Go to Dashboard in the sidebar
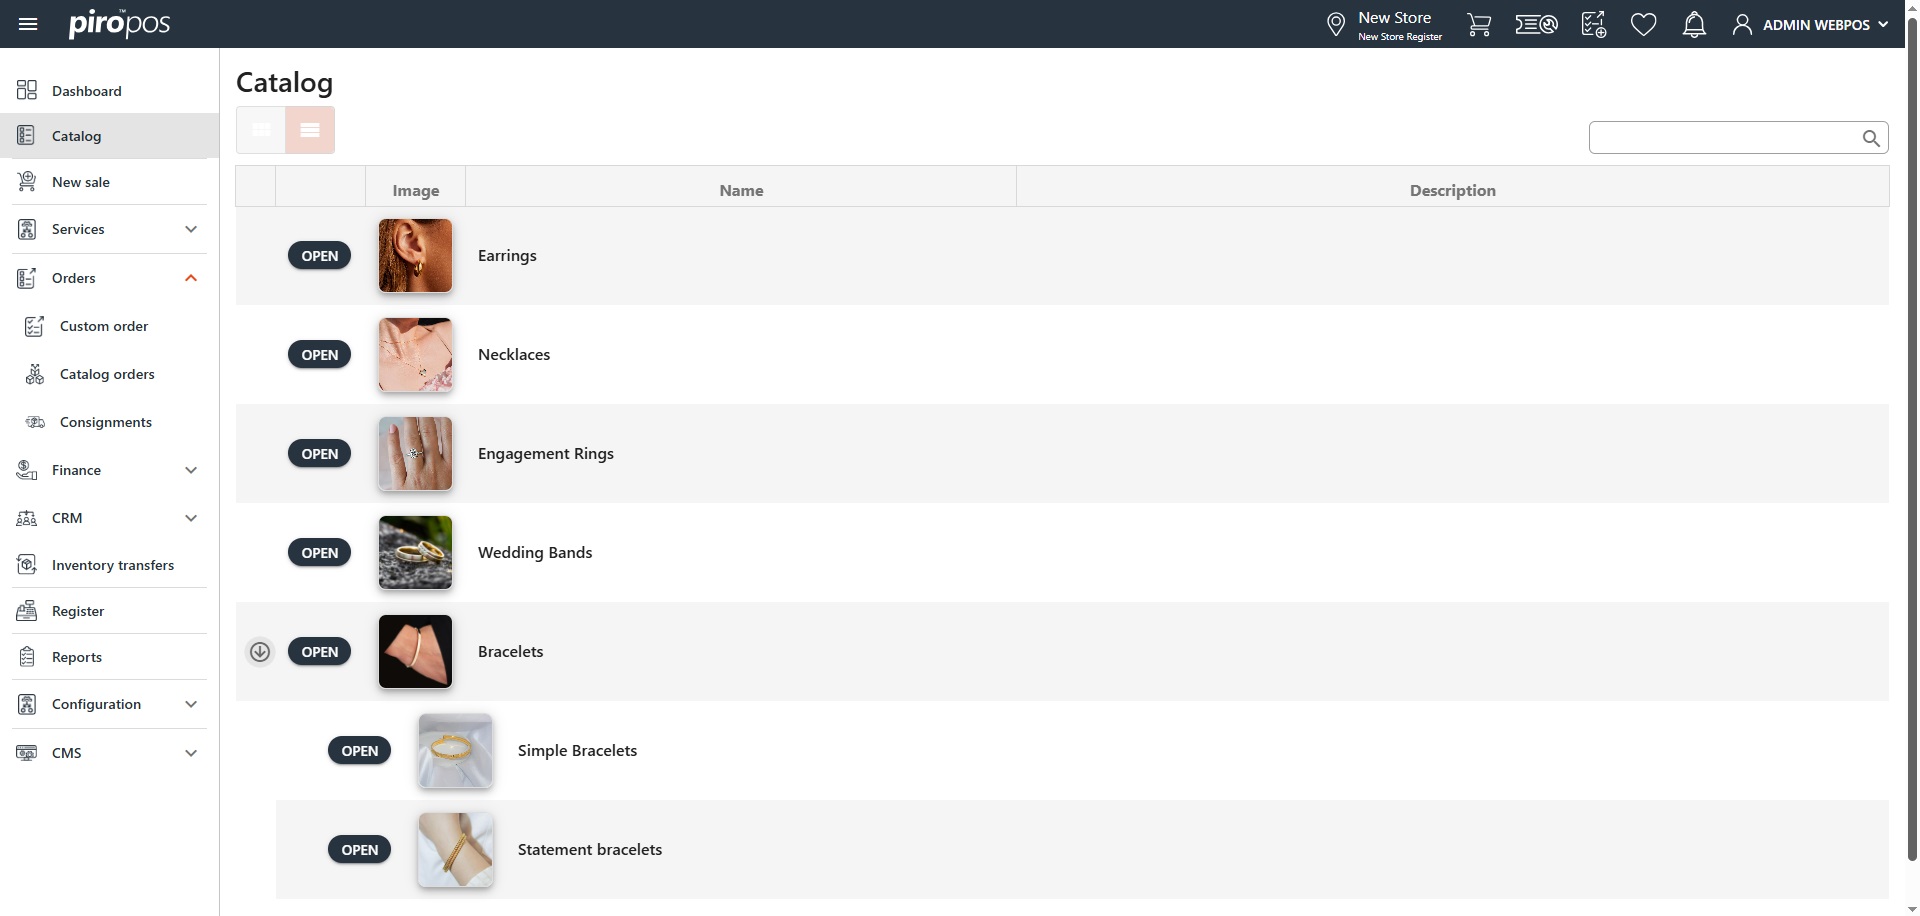The height and width of the screenshot is (916, 1920). tap(86, 91)
